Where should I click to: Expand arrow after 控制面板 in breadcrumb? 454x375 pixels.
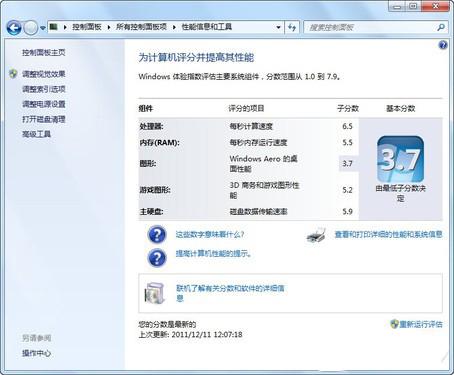tap(109, 27)
